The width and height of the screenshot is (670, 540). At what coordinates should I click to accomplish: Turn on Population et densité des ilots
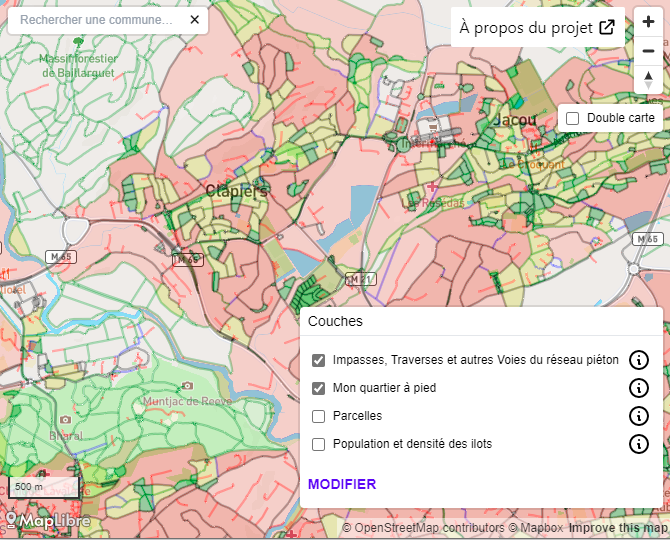(319, 444)
